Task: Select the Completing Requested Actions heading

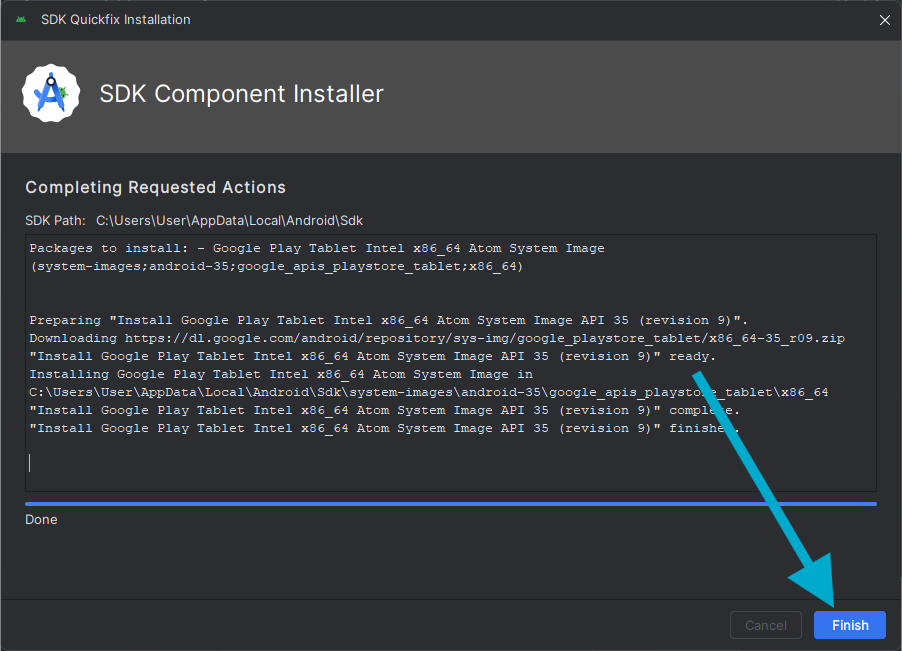Action: coord(155,187)
